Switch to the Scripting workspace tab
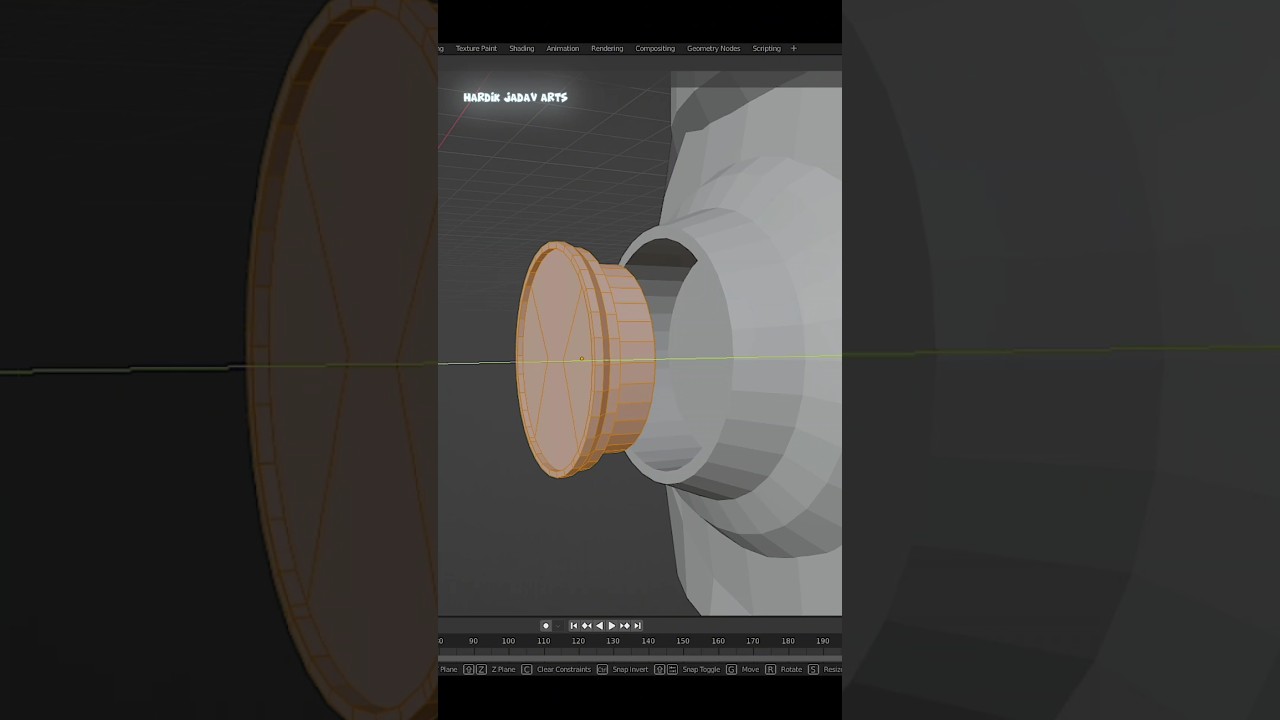This screenshot has height=720, width=1280. click(767, 48)
